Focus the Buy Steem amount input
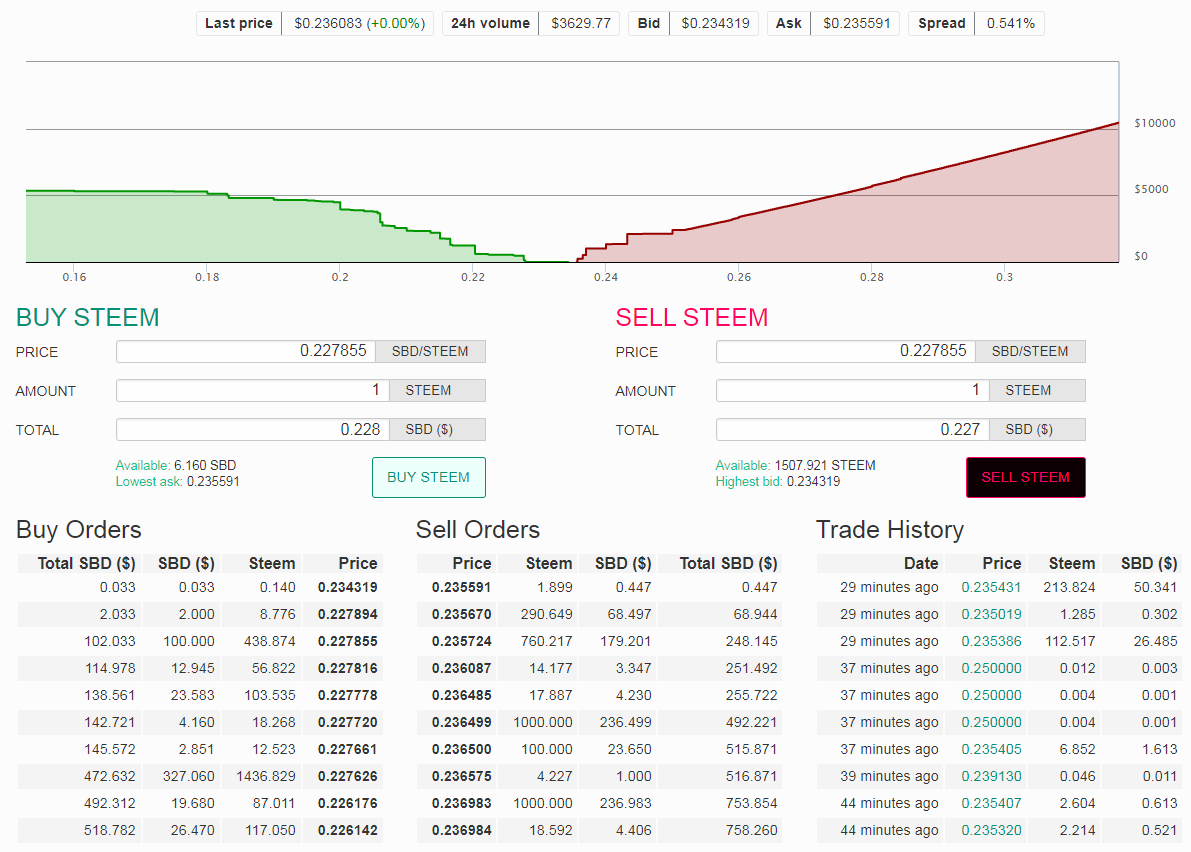Screen dimensions: 1191x852 coord(253,390)
